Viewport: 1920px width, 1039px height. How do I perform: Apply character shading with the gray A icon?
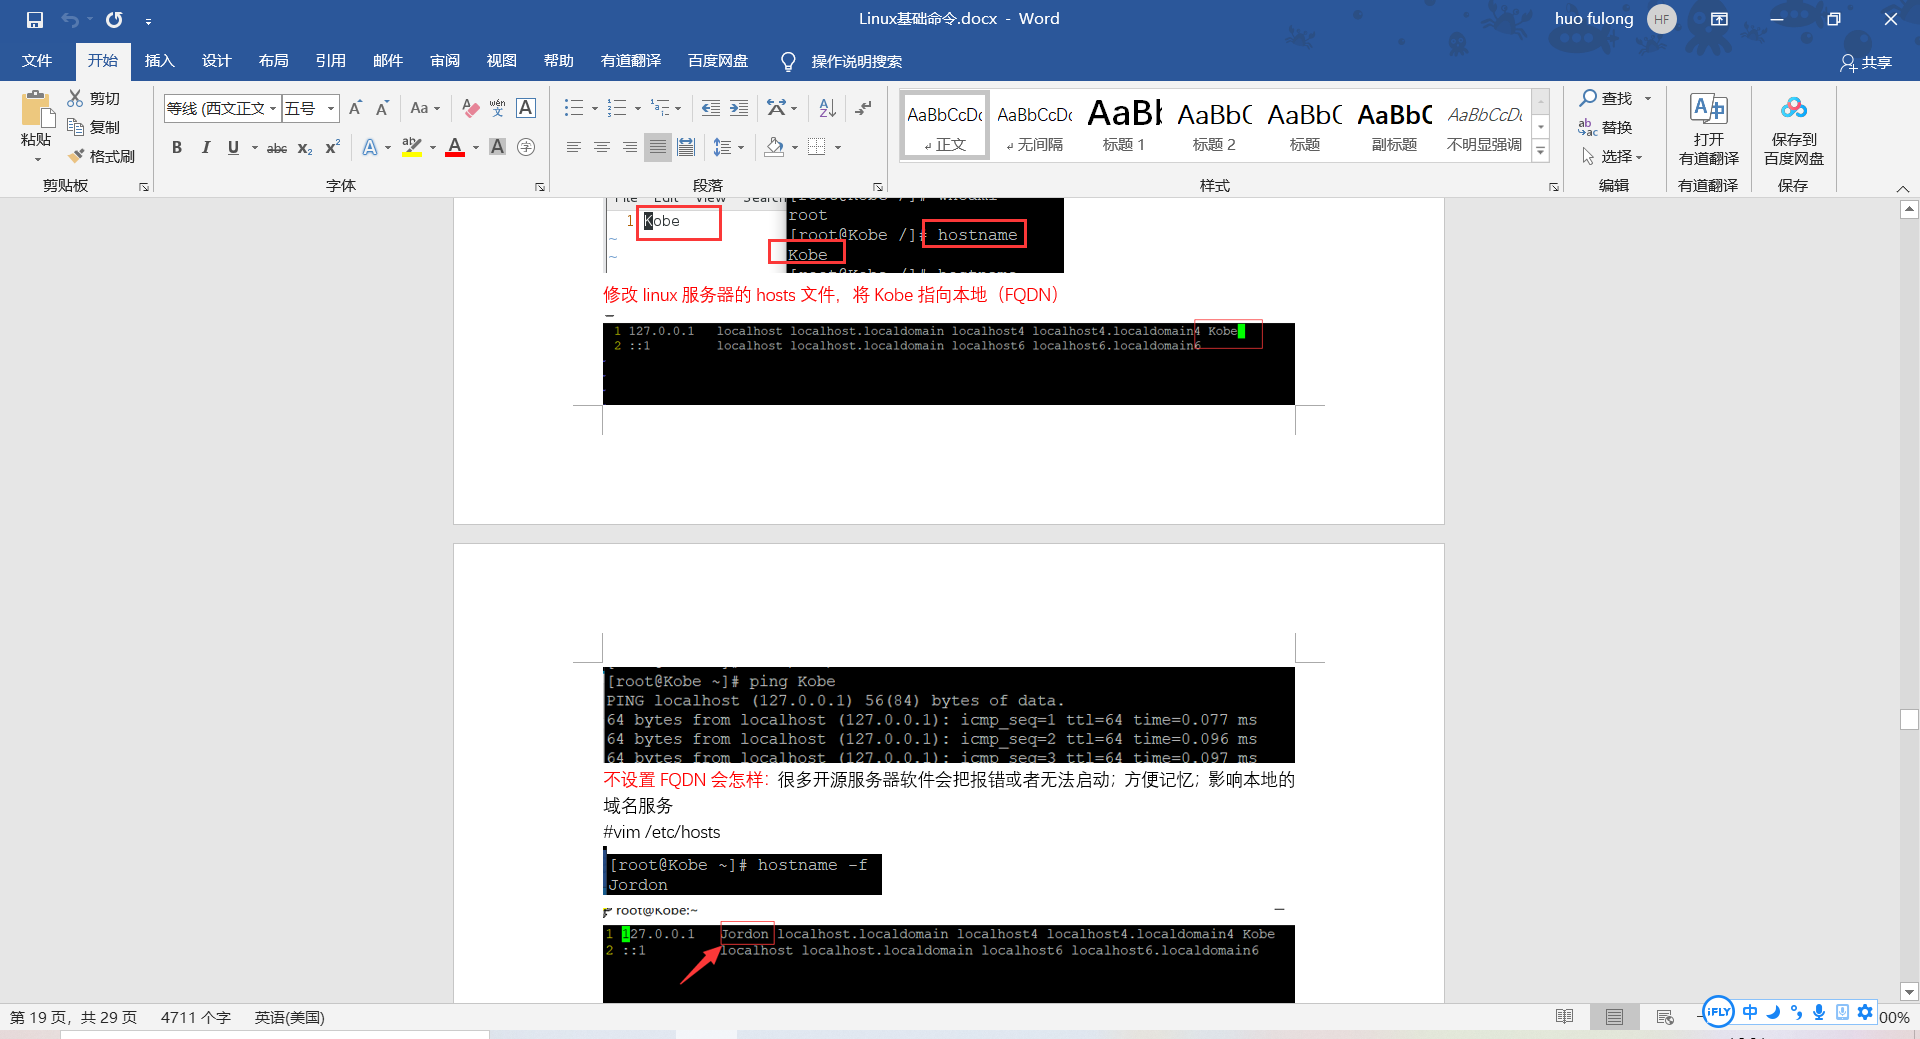pyautogui.click(x=497, y=148)
